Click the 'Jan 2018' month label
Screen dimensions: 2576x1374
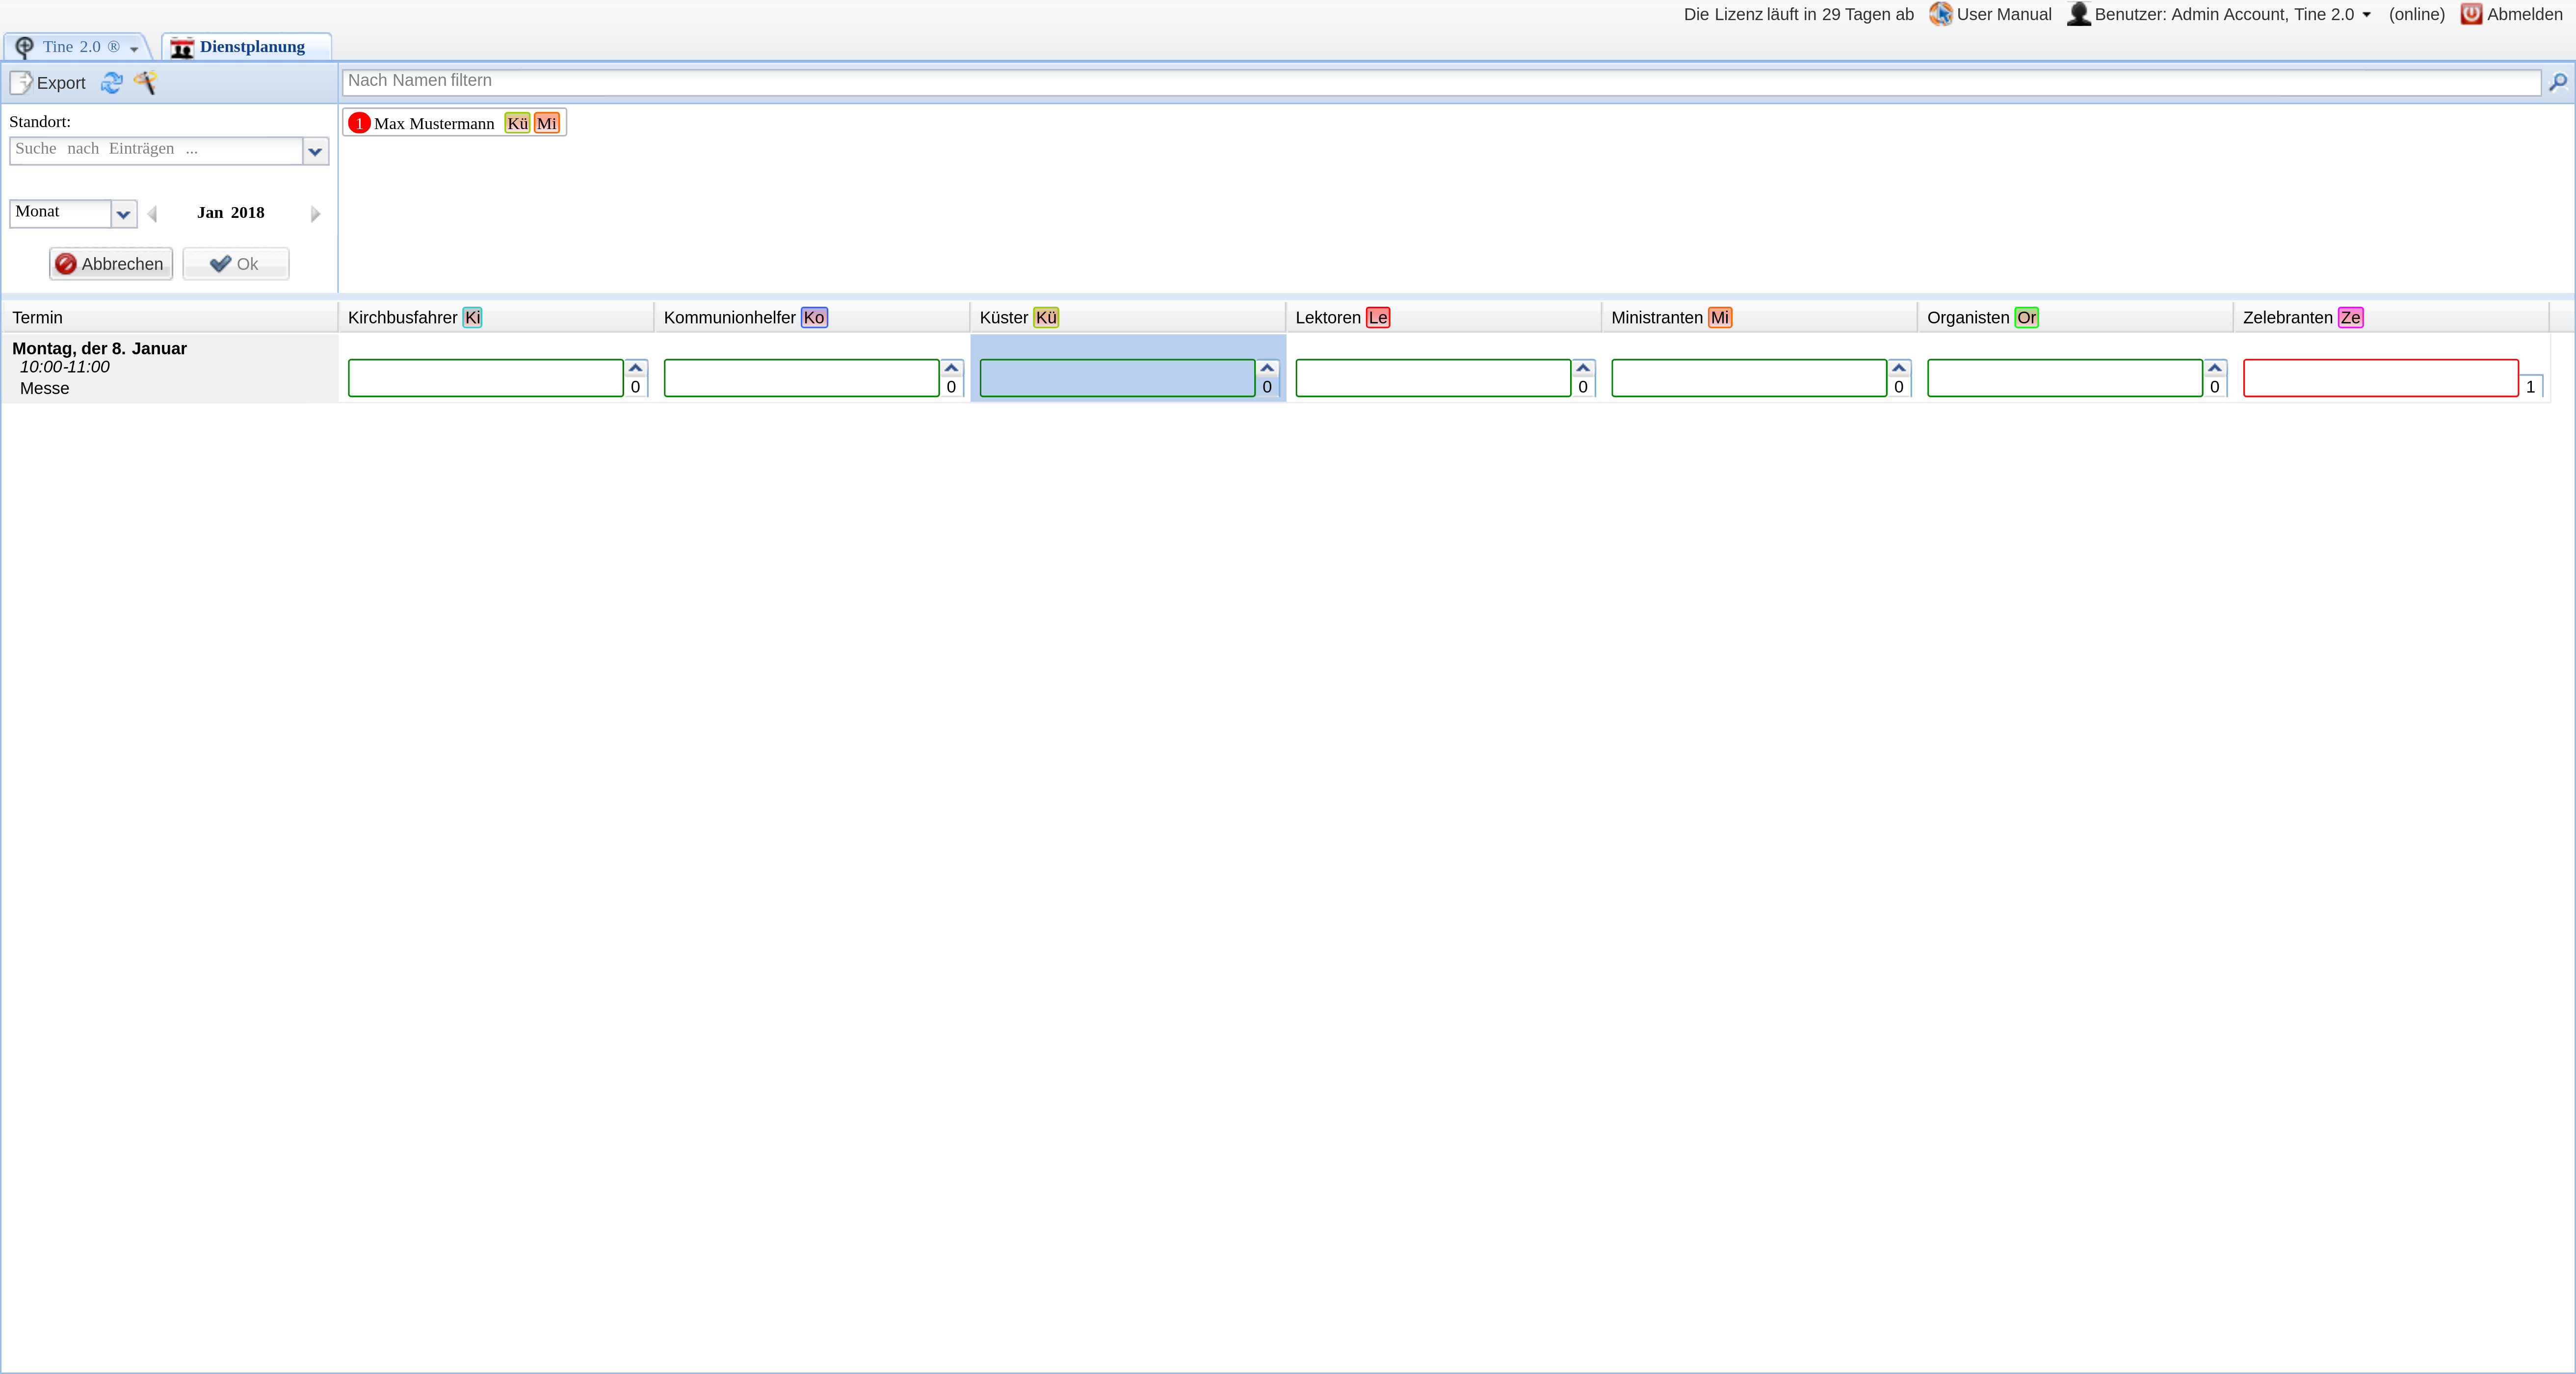[231, 213]
